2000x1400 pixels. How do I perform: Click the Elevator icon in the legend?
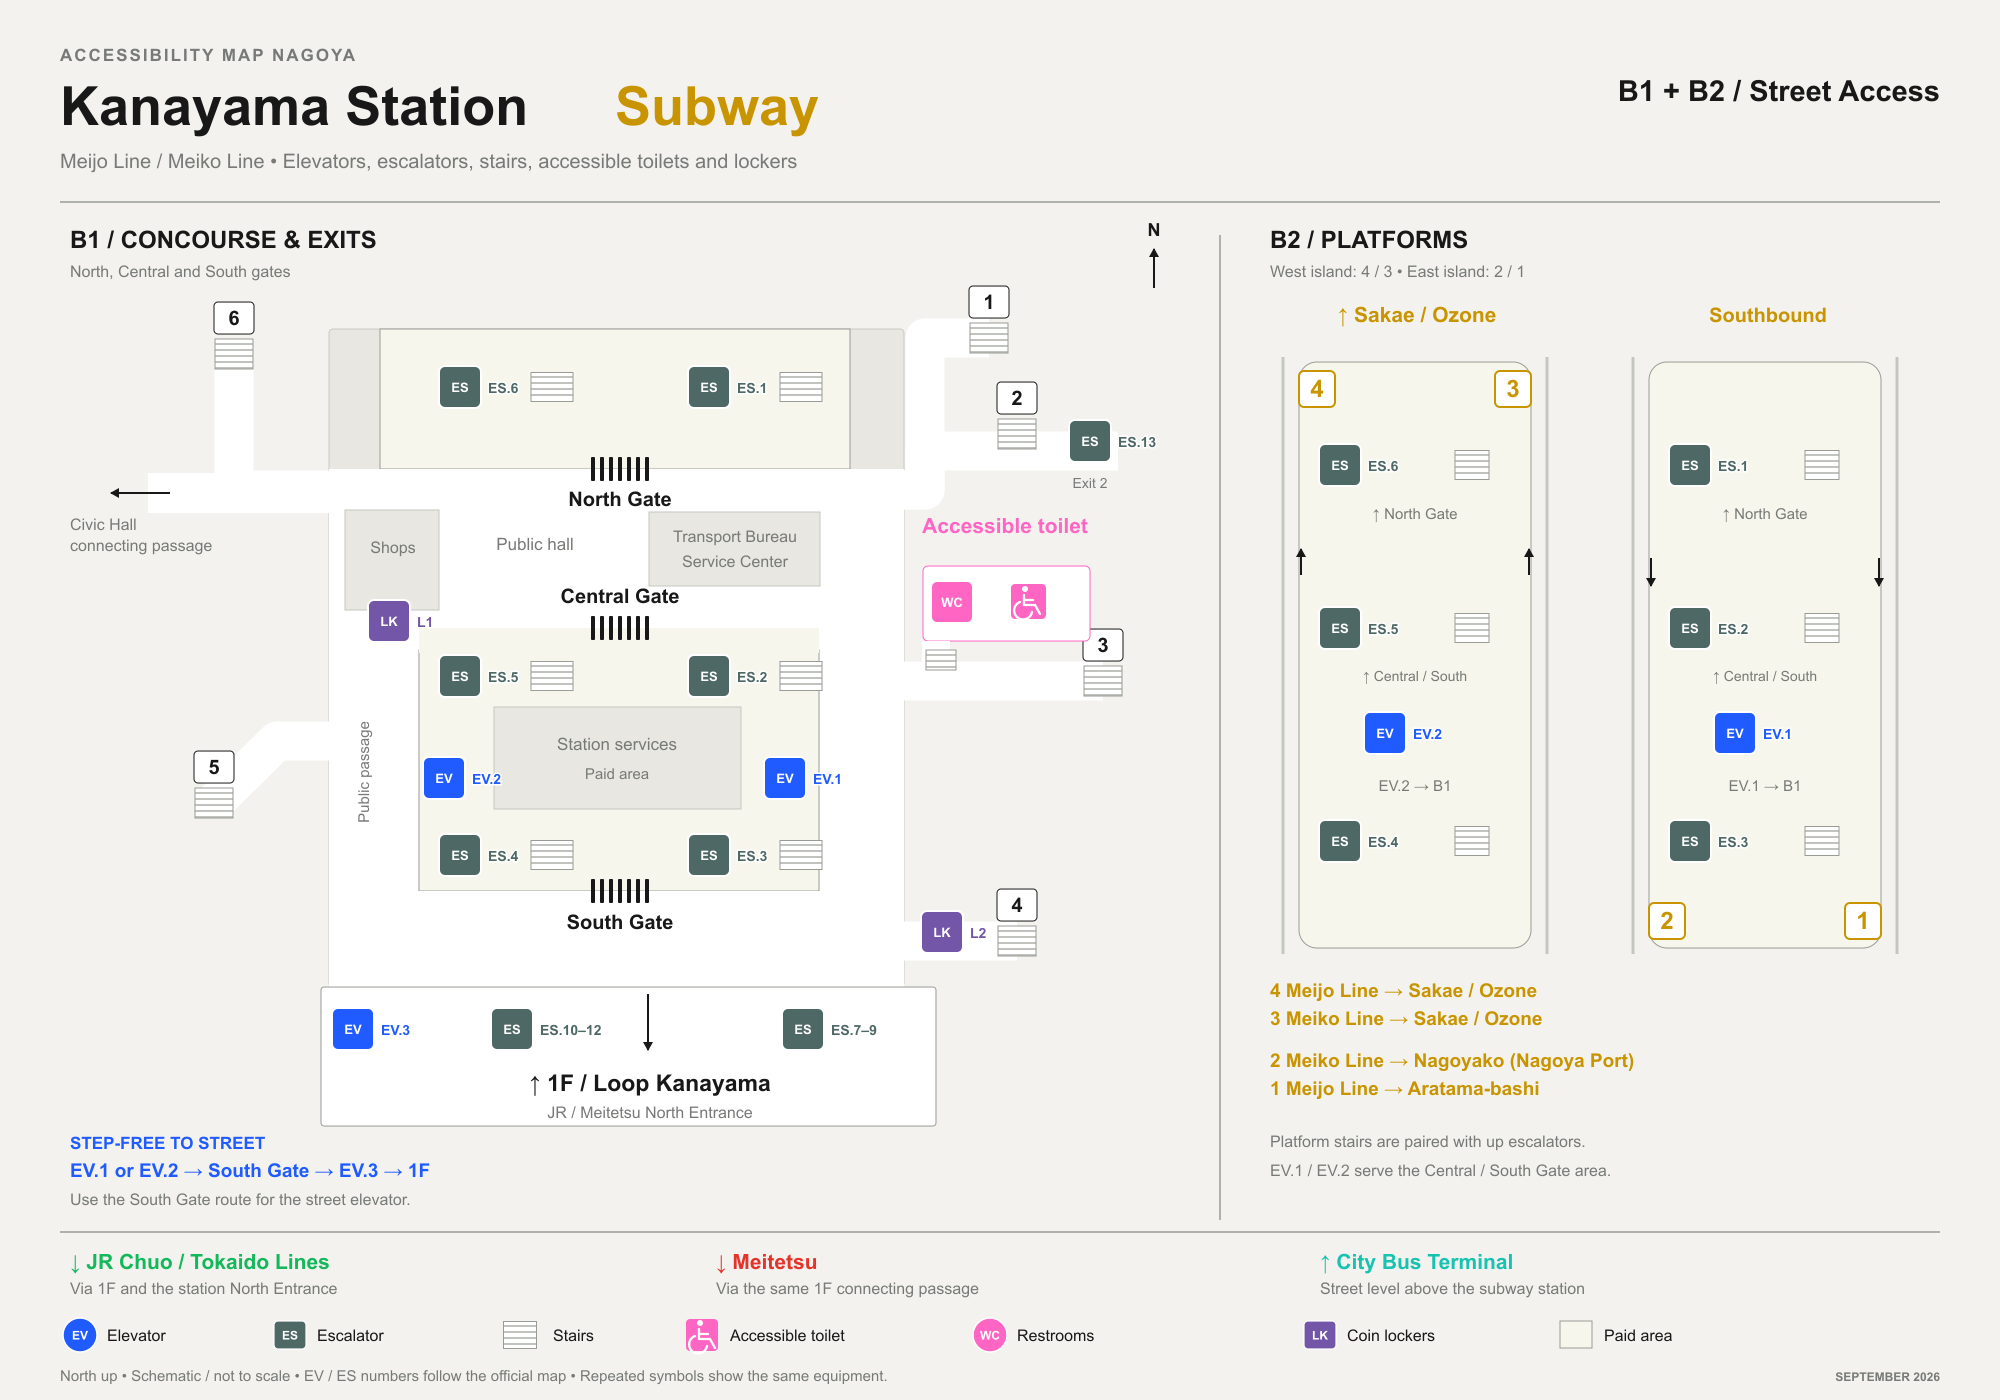click(x=80, y=1335)
